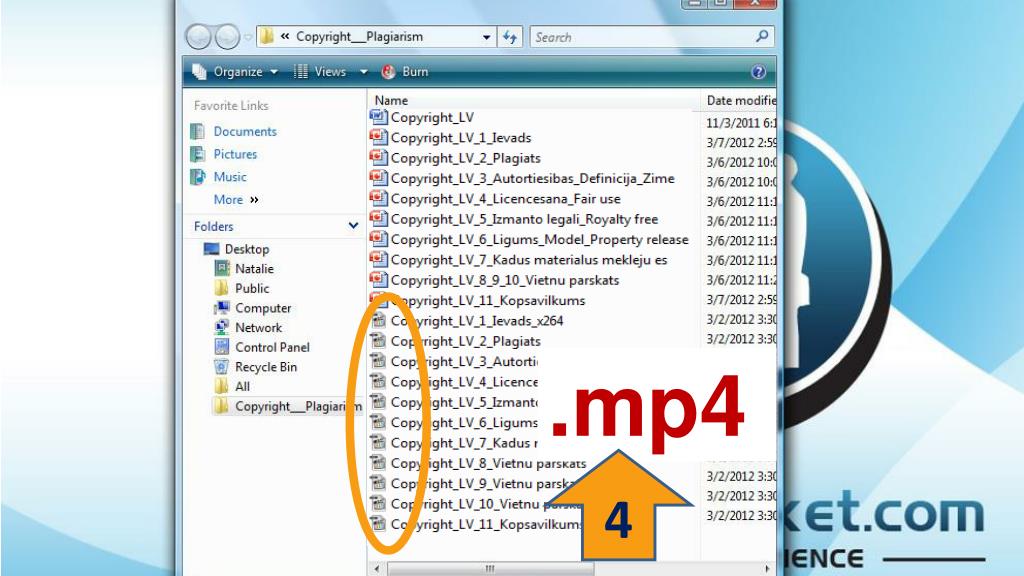Viewport: 1024px width, 576px height.
Task: Click PowerPoint icon of Copyright_LV_1_Ievads
Action: (379, 137)
